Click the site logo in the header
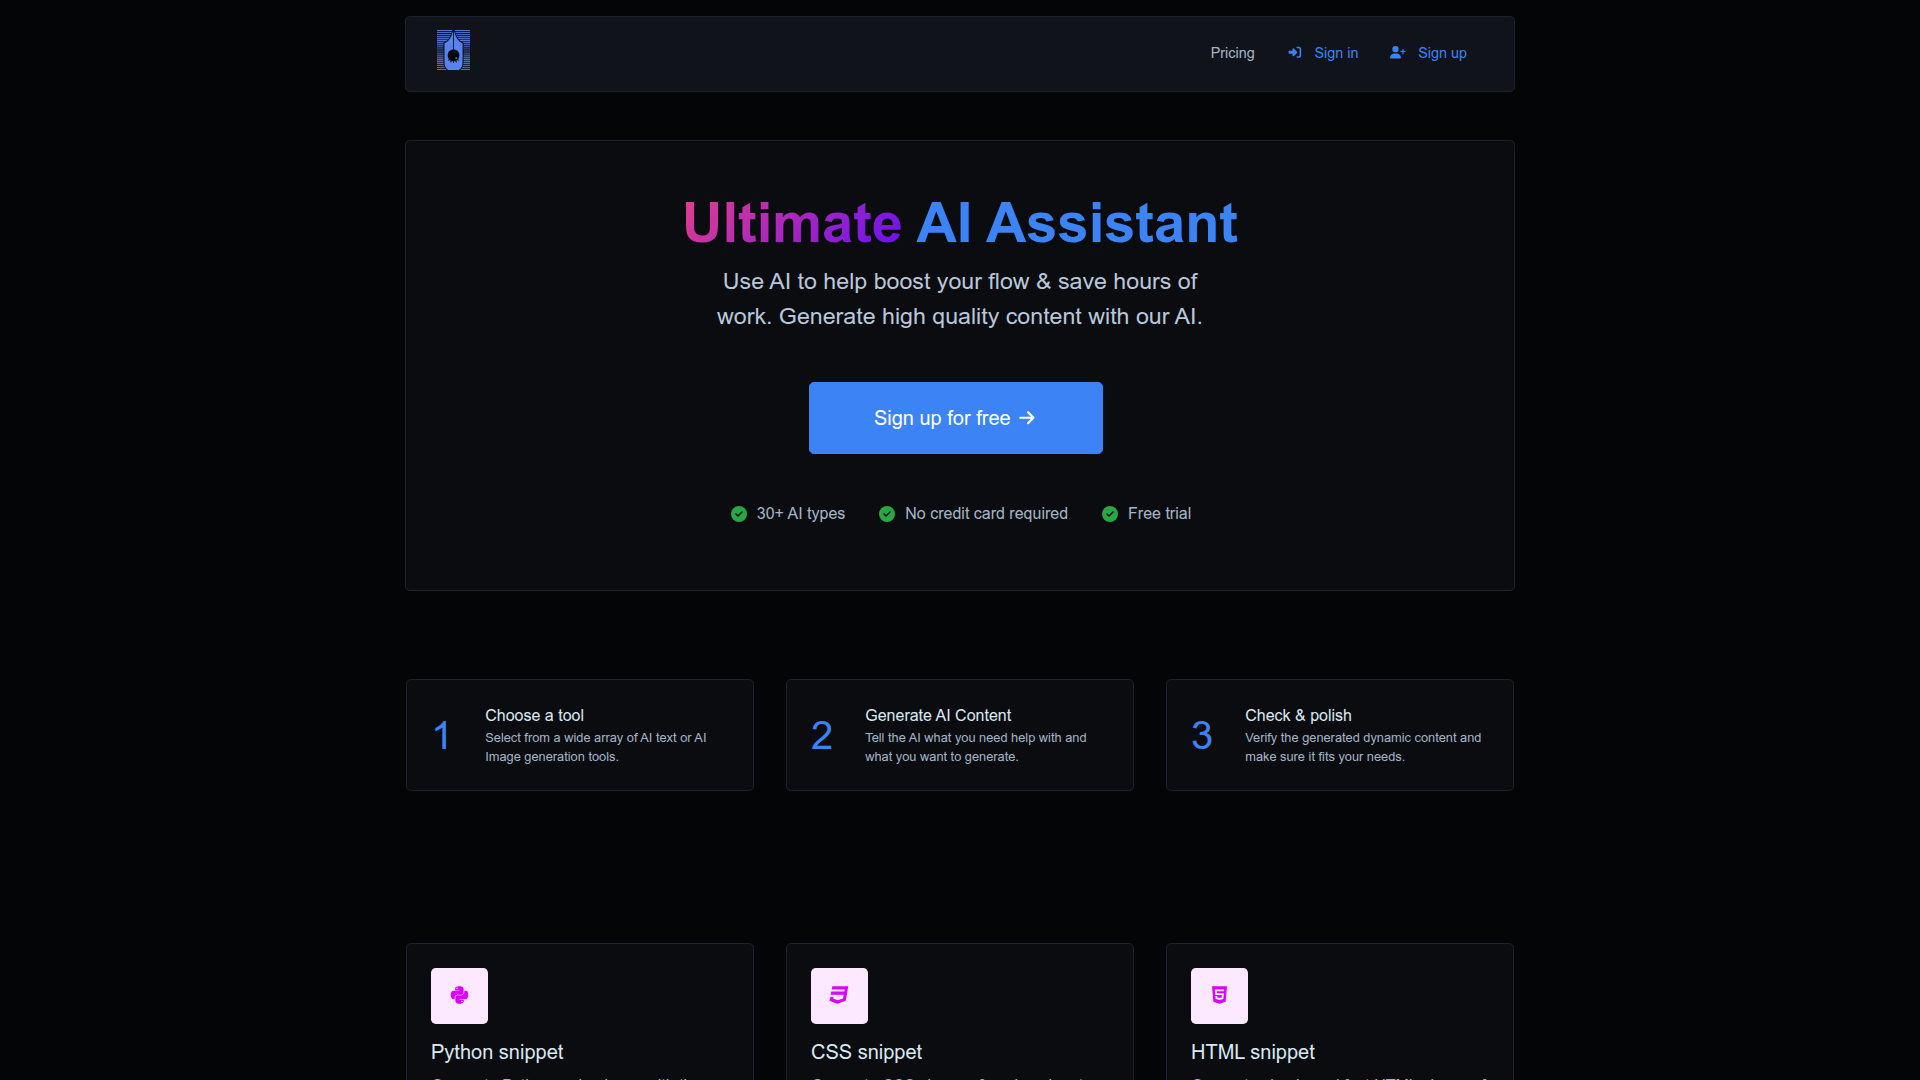This screenshot has height=1080, width=1920. coord(453,50)
